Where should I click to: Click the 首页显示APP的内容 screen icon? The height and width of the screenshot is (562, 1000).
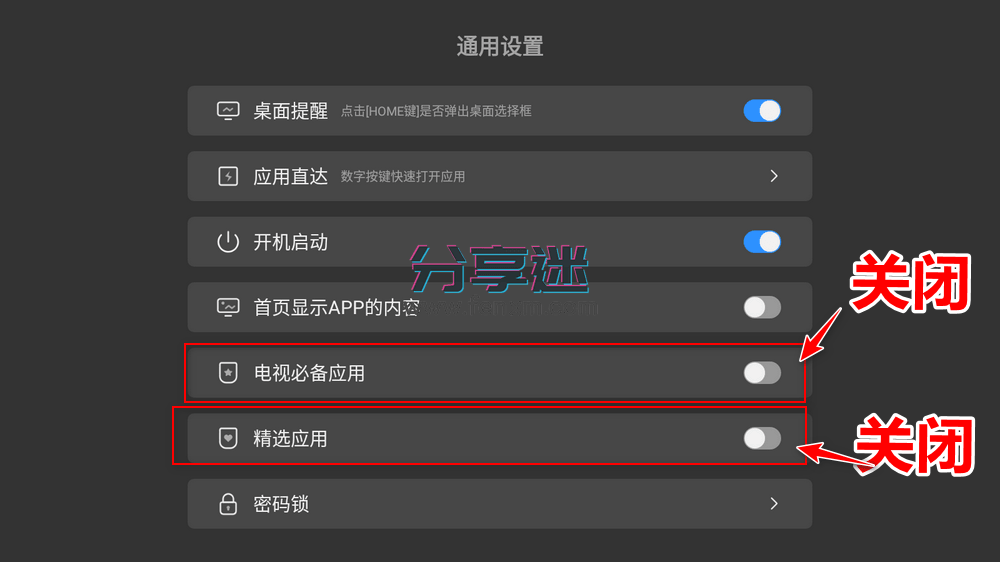click(x=228, y=307)
